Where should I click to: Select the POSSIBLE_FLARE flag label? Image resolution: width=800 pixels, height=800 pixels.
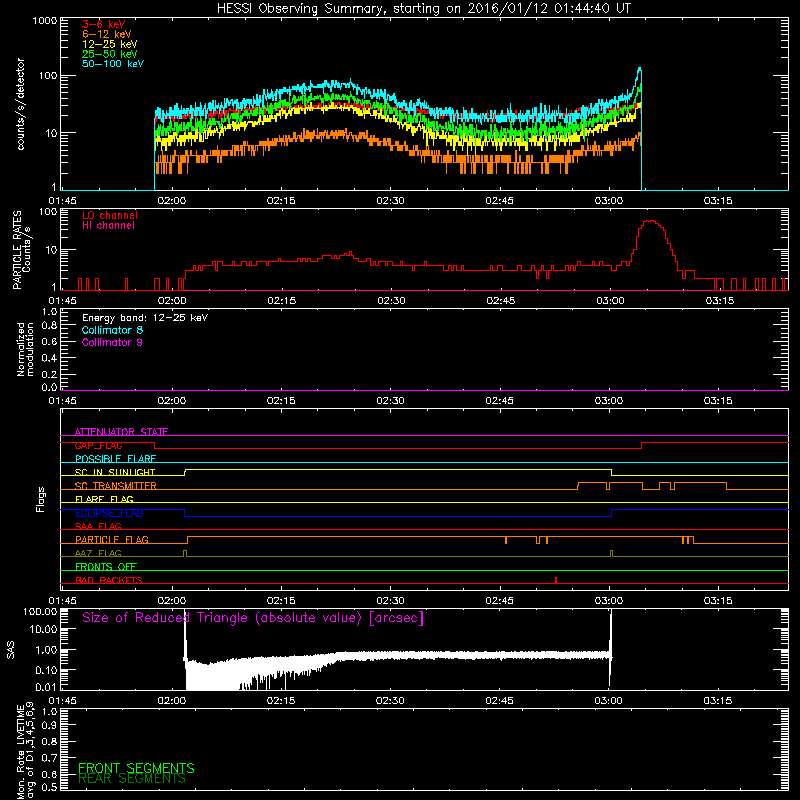click(x=115, y=459)
